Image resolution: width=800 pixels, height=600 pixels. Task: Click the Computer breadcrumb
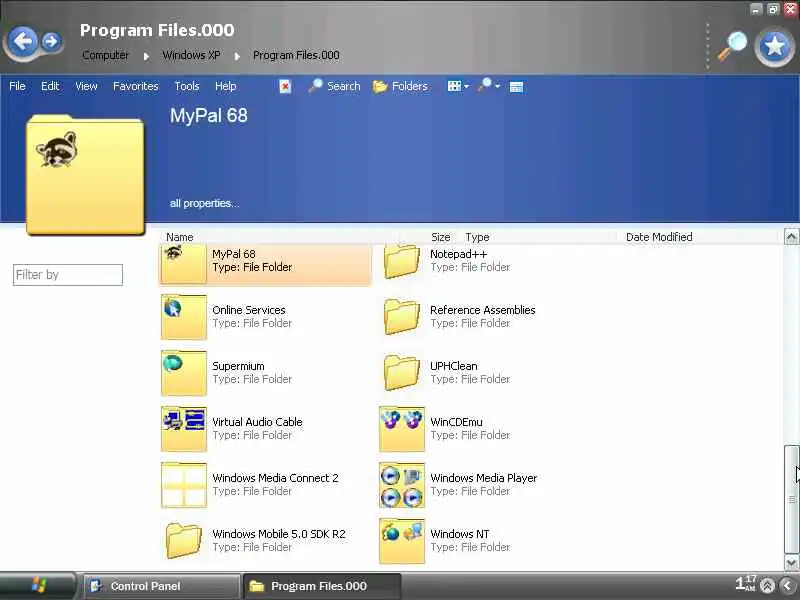(x=106, y=55)
